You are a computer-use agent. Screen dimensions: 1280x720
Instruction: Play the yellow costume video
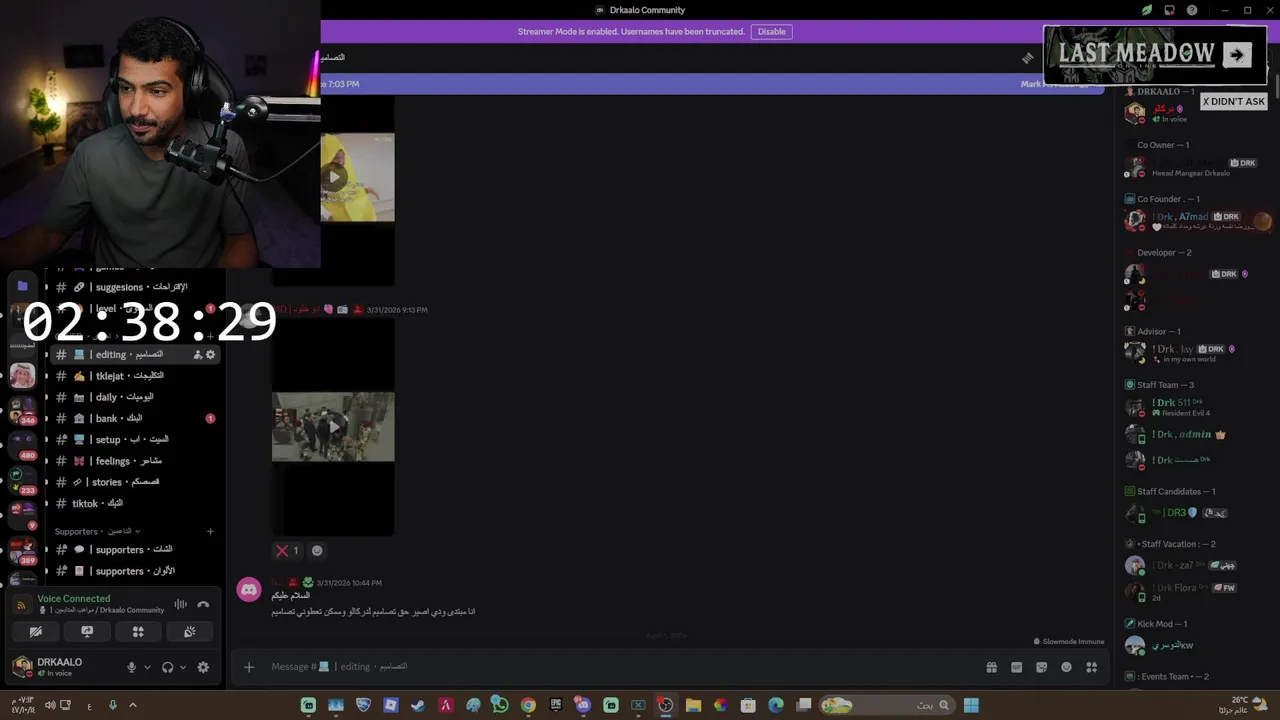click(334, 177)
